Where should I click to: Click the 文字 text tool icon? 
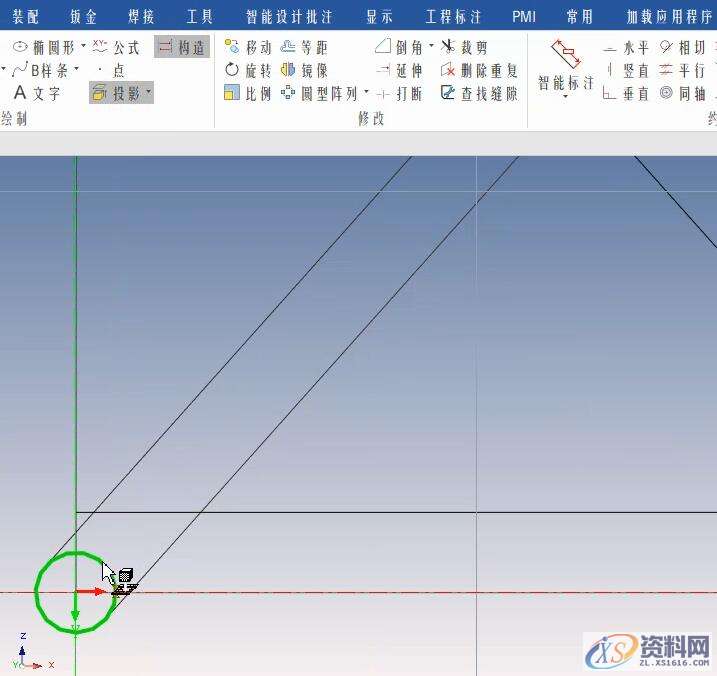click(20, 93)
